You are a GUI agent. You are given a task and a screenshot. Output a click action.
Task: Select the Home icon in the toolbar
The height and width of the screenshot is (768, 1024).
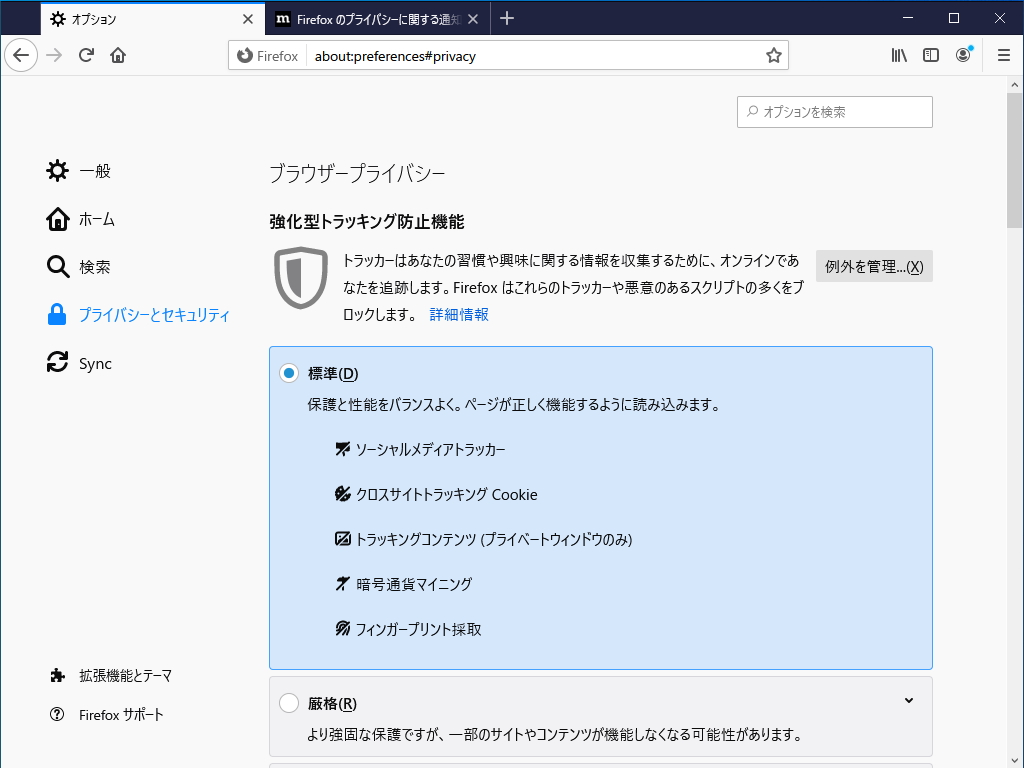tap(118, 55)
